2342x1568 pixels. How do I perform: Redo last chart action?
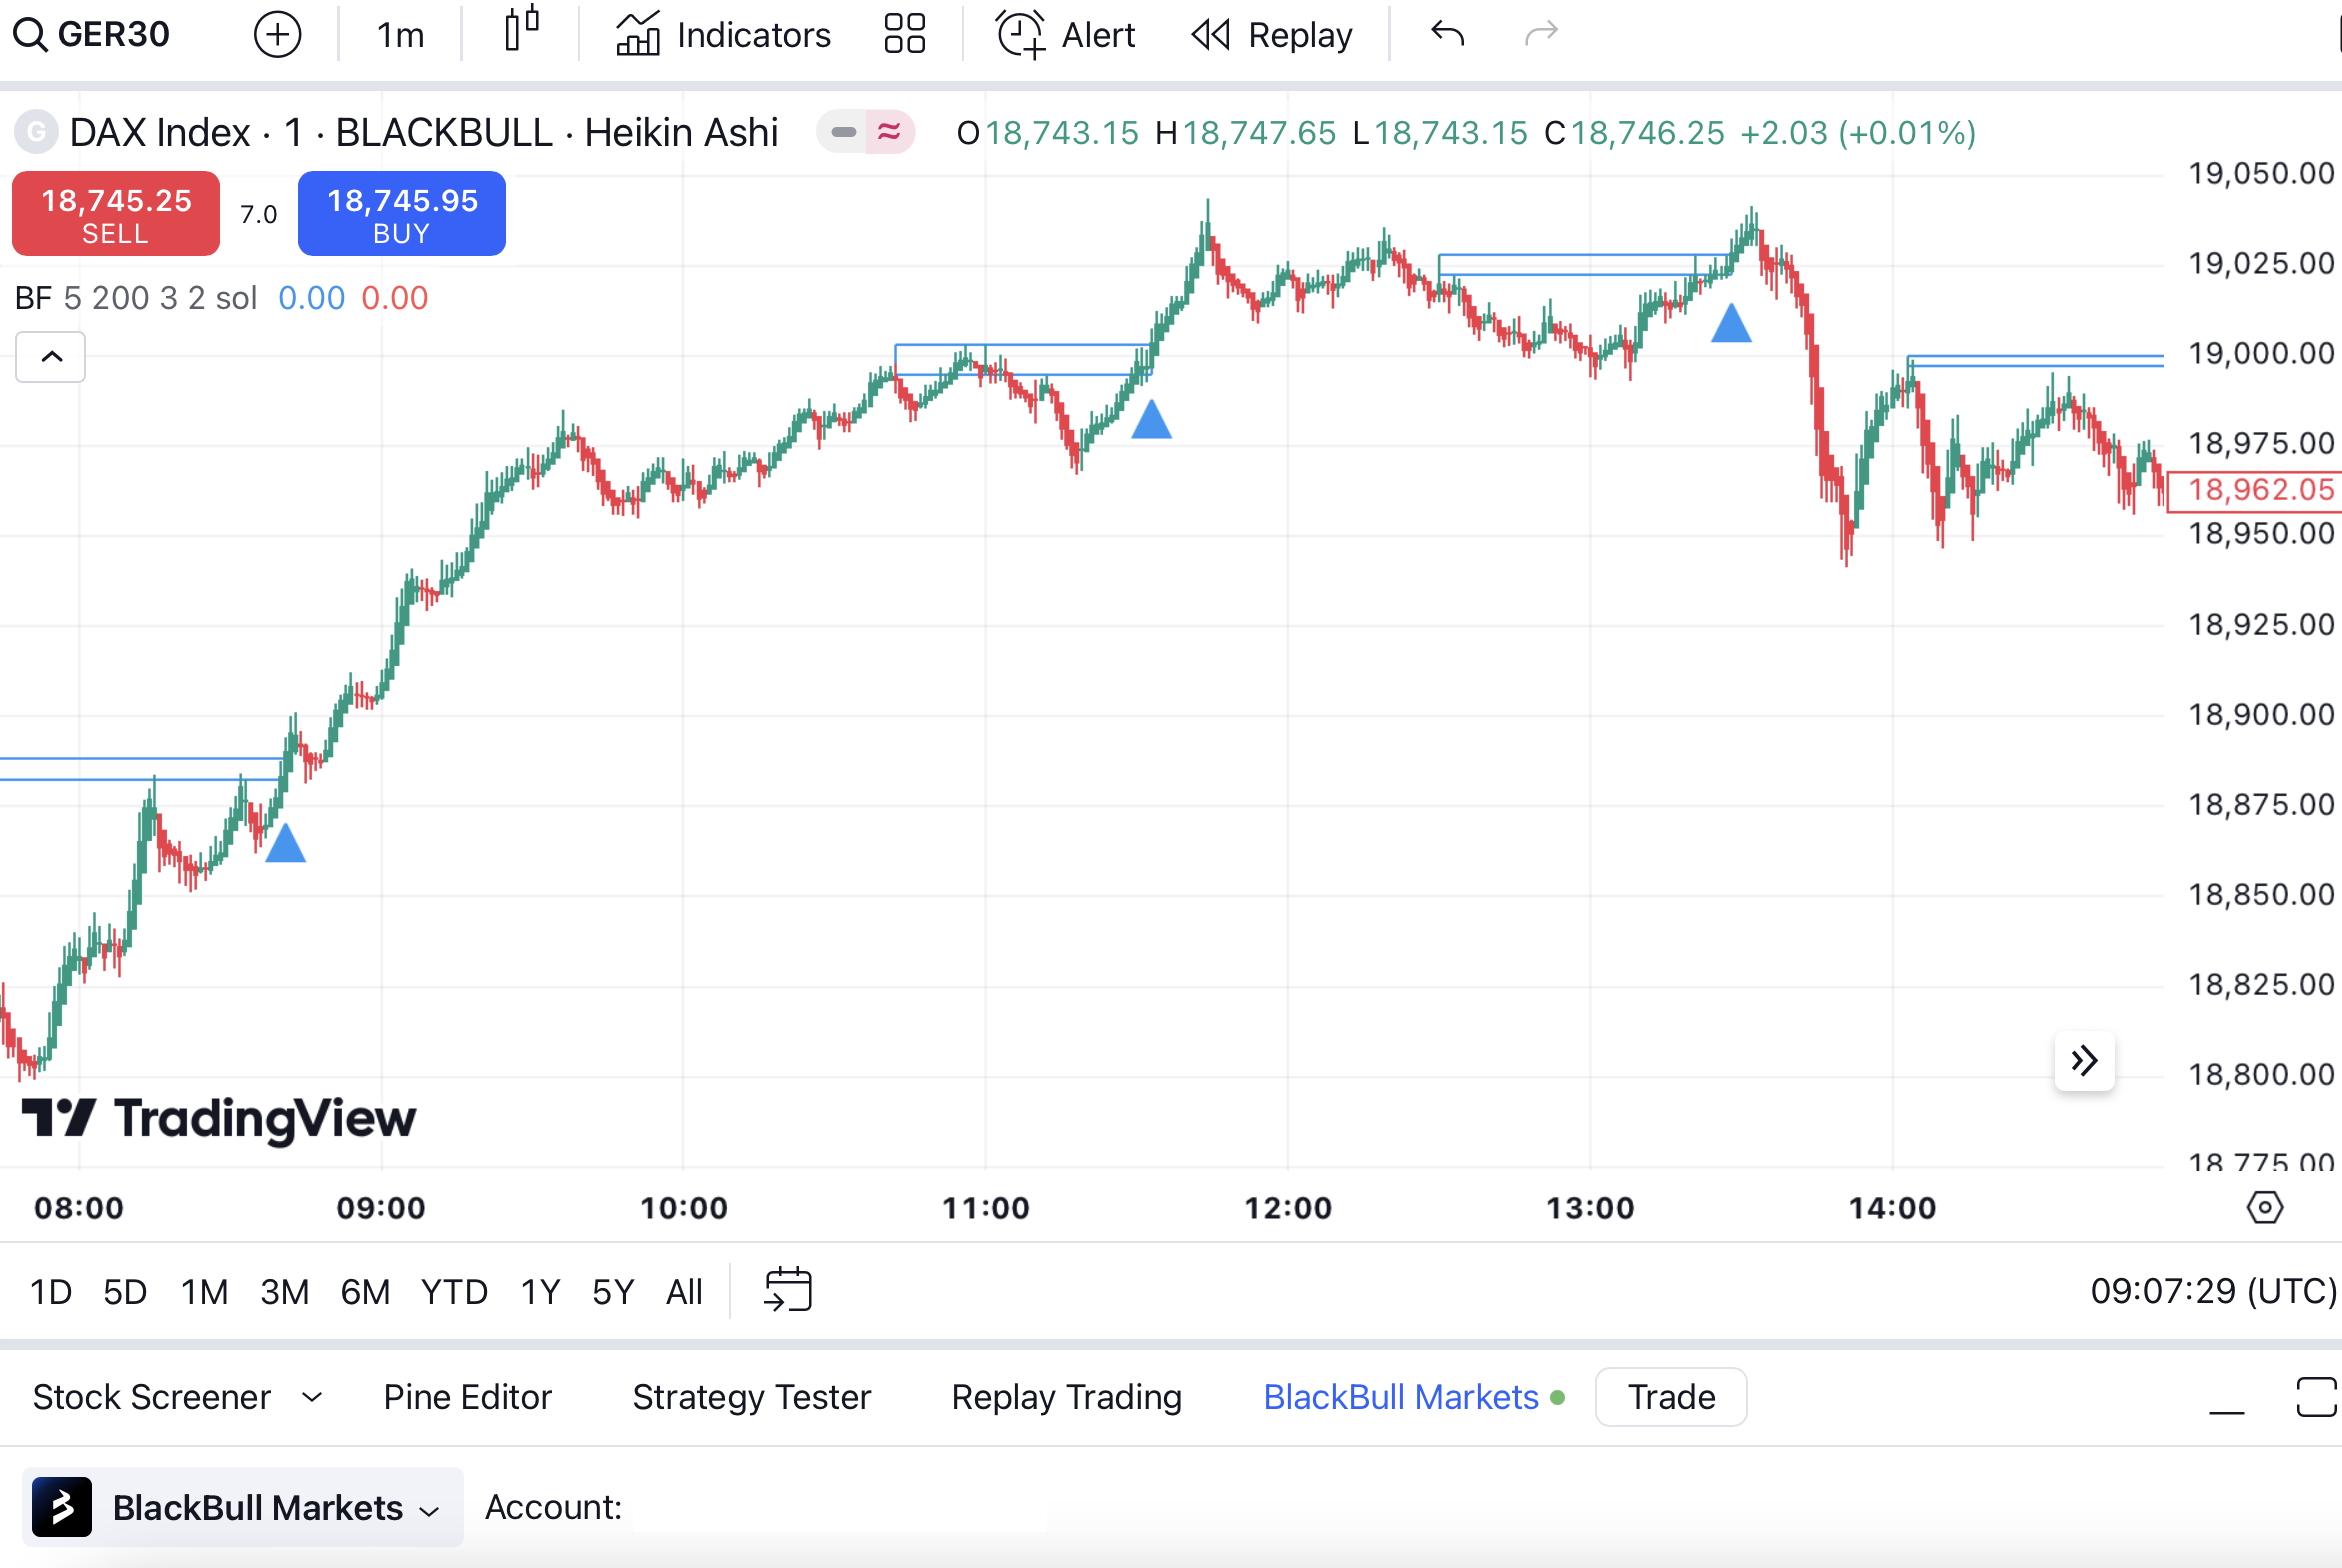[x=1541, y=34]
